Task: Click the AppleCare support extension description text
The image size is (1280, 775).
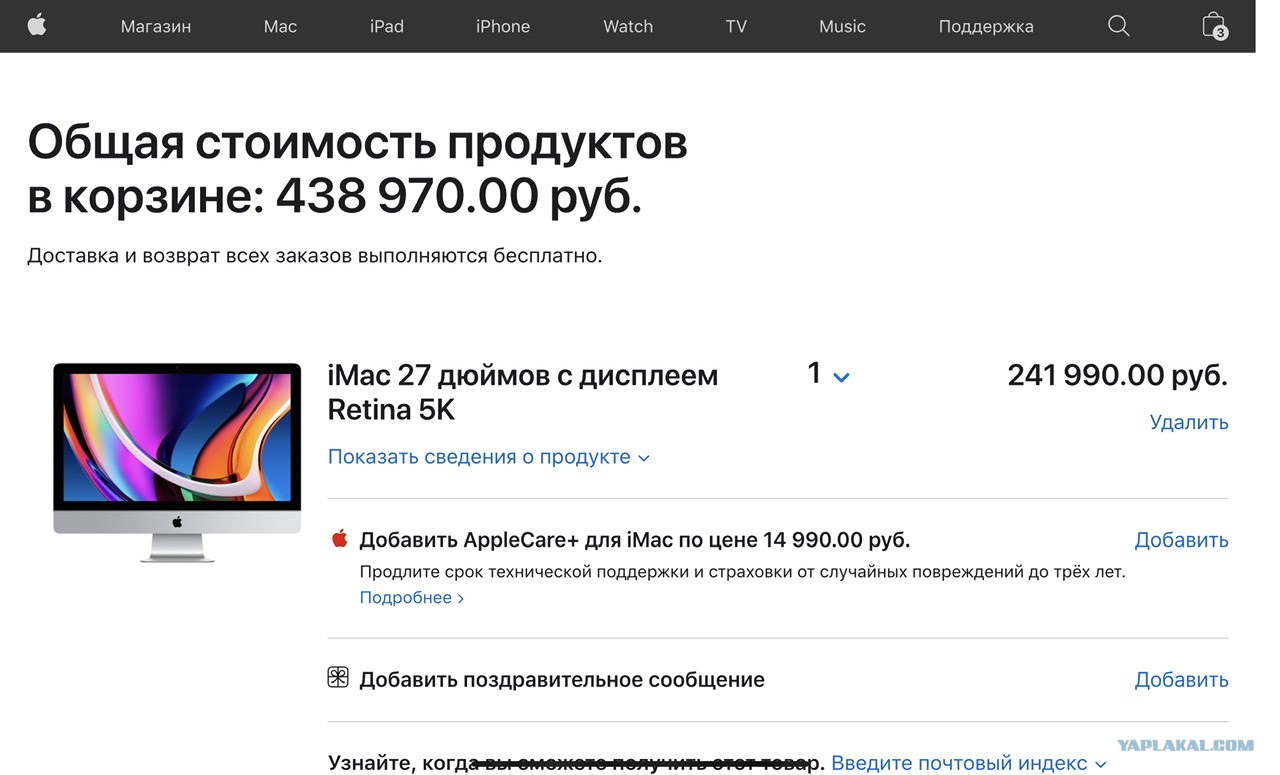Action: 742,572
